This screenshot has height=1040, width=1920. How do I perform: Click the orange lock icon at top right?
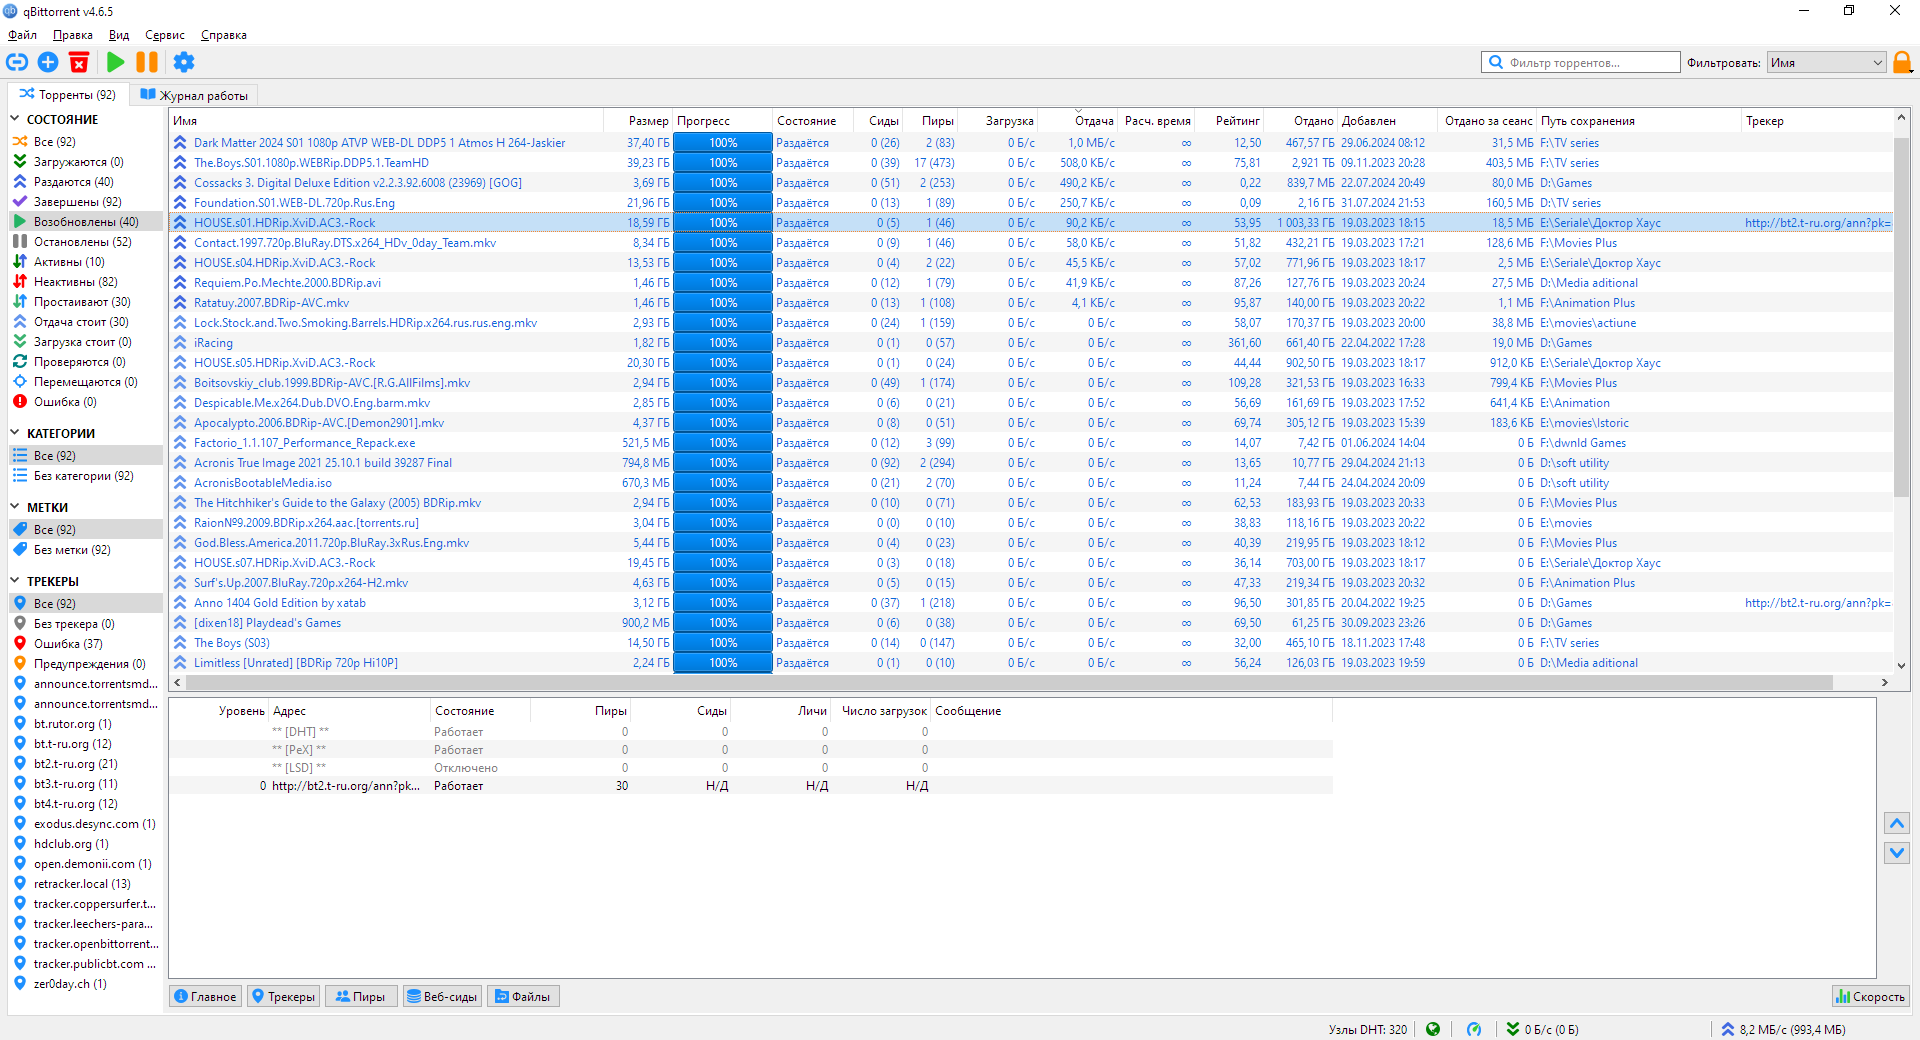pos(1902,62)
